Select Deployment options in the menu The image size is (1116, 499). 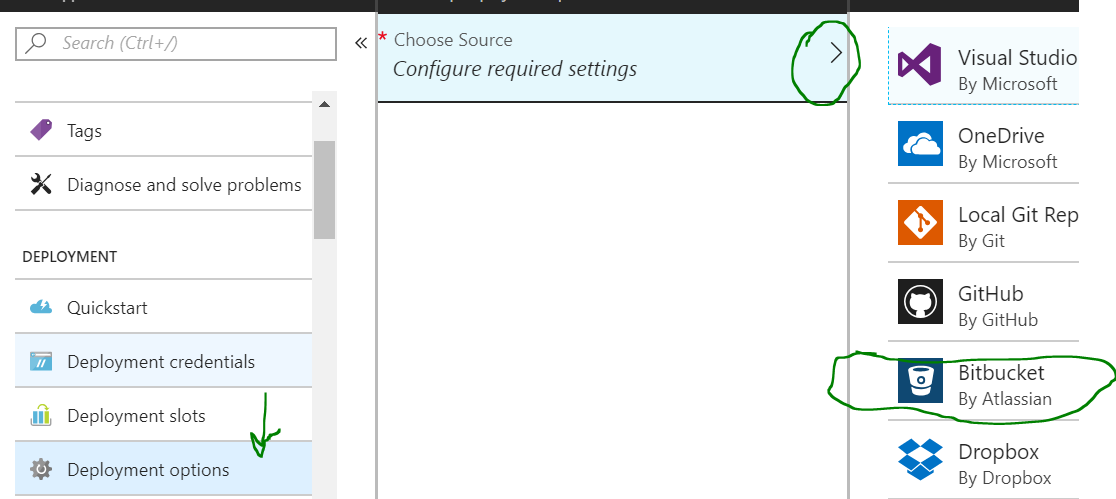pyautogui.click(x=163, y=469)
